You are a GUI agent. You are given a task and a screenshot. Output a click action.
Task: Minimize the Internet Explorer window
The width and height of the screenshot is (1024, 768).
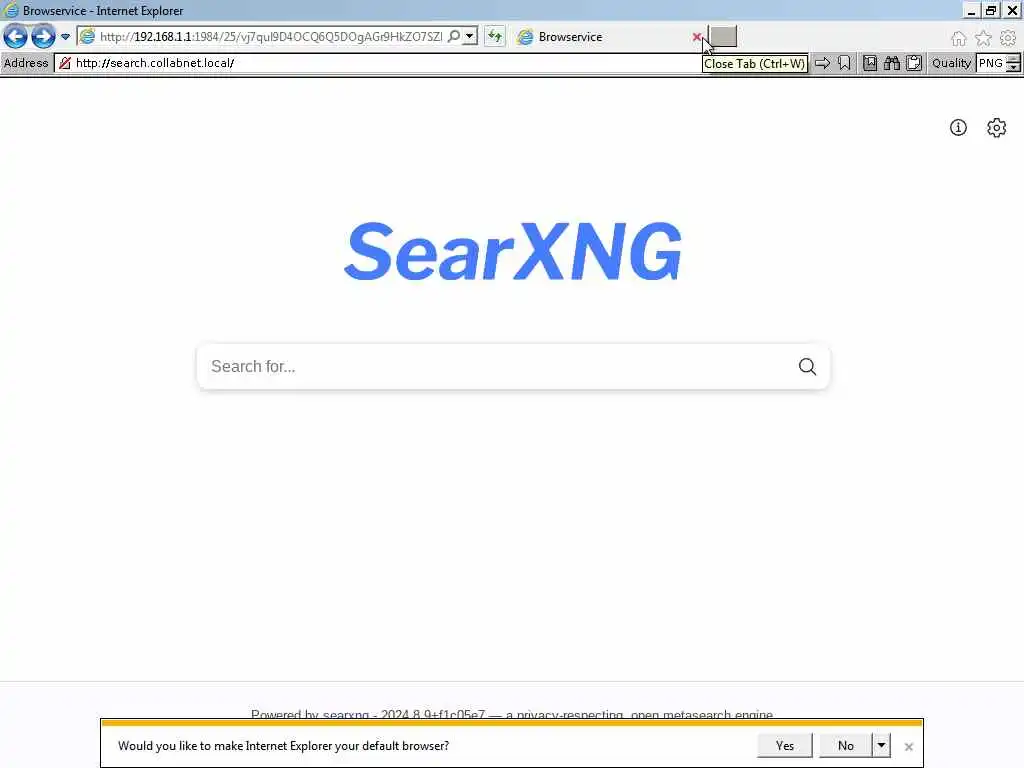tap(971, 10)
